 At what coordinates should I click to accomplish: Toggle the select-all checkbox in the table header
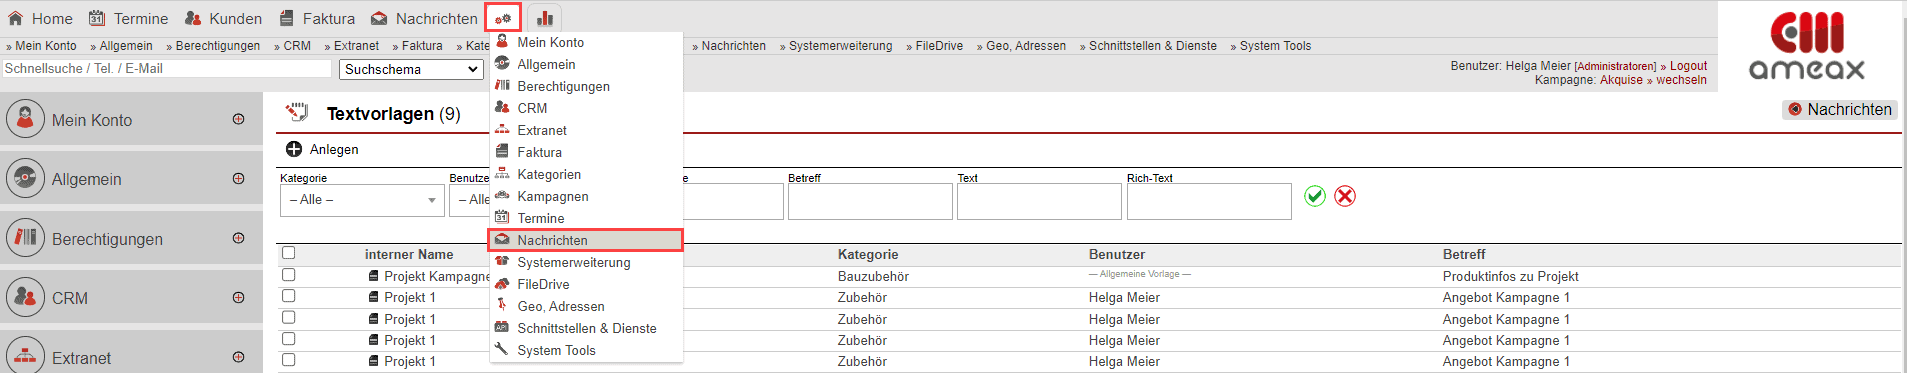[x=289, y=253]
